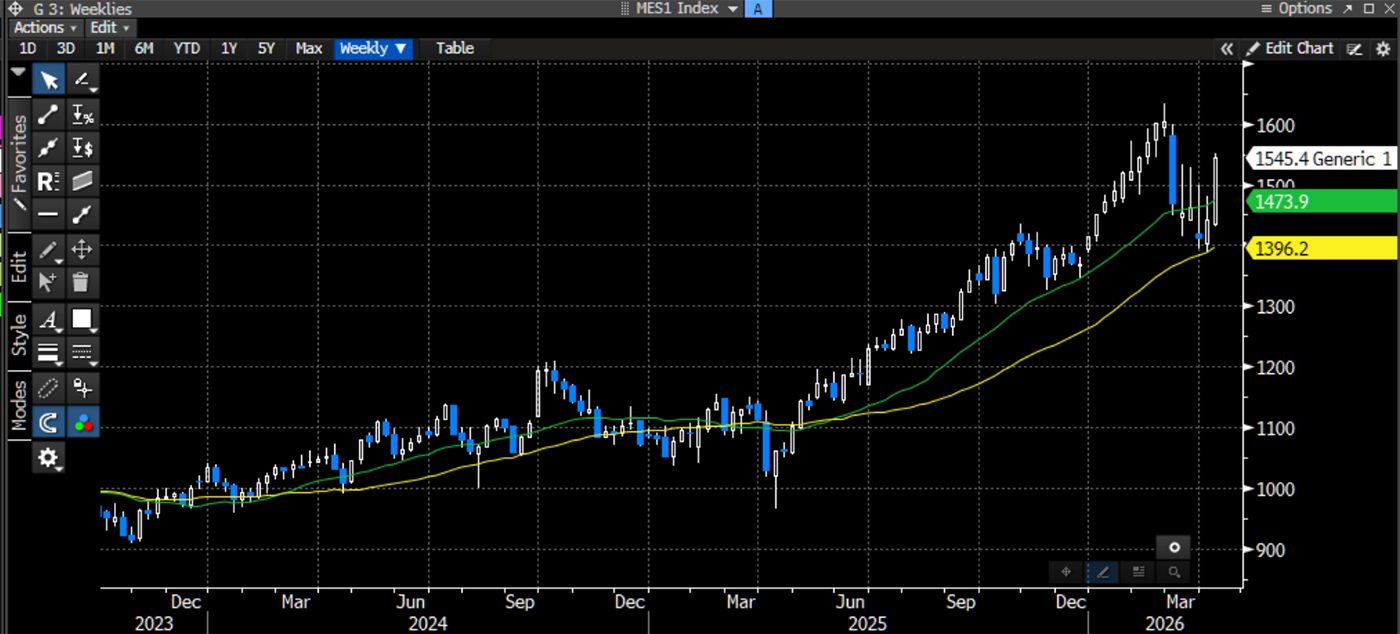Open the drawing settings gear at toolbar bottom
Viewport: 1400px width, 634px height.
pyautogui.click(x=47, y=457)
